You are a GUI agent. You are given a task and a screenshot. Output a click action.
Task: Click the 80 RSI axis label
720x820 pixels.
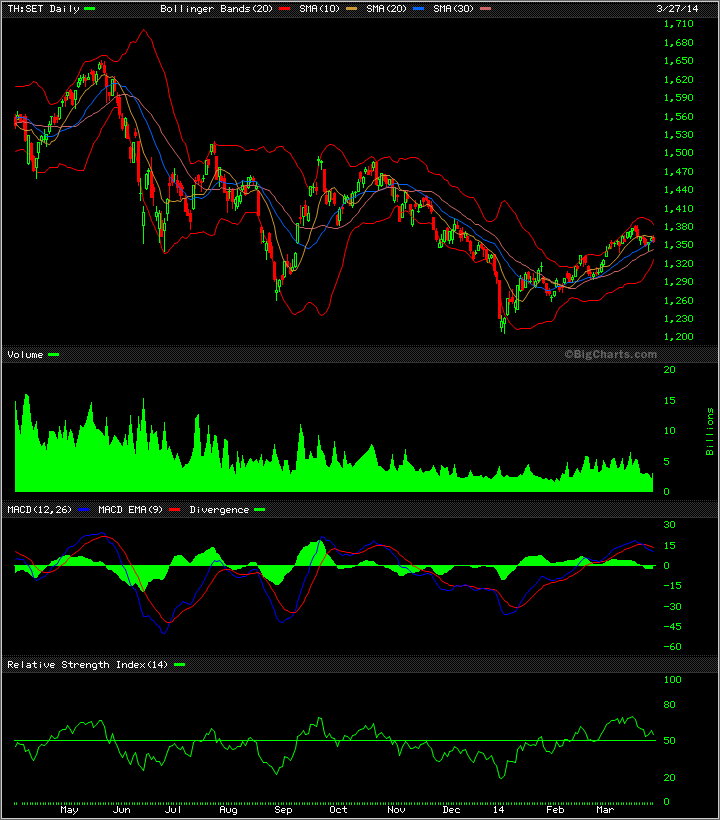click(x=669, y=705)
